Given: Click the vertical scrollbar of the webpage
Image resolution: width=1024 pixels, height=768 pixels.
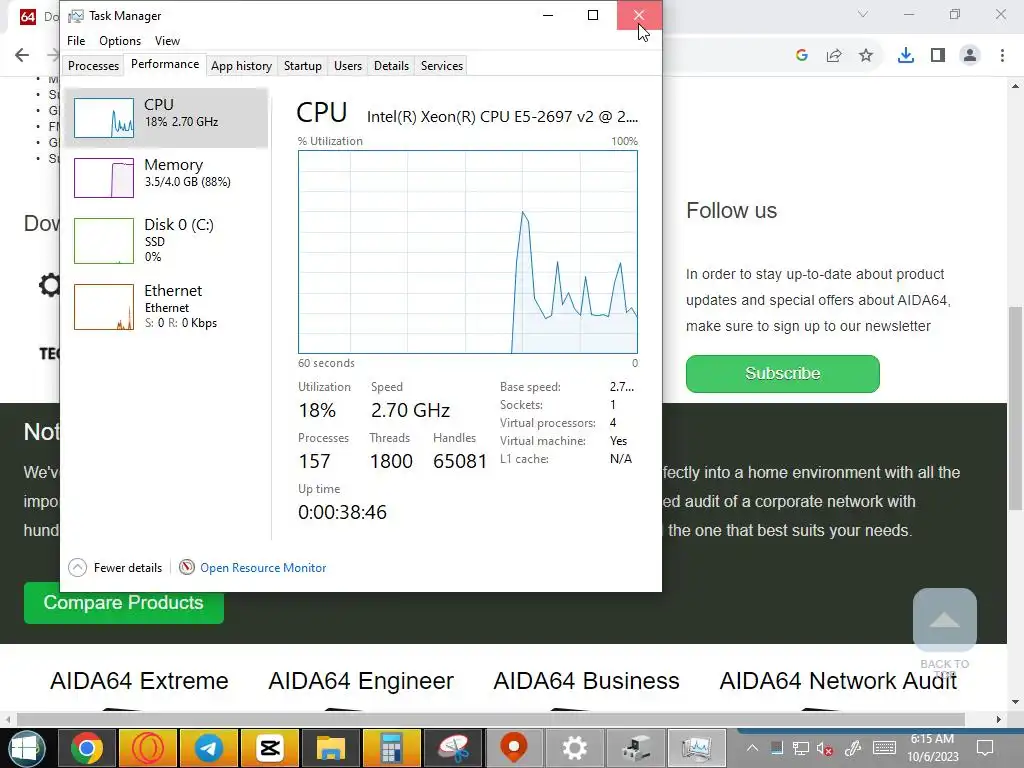Looking at the screenshot, I should tap(1015, 408).
